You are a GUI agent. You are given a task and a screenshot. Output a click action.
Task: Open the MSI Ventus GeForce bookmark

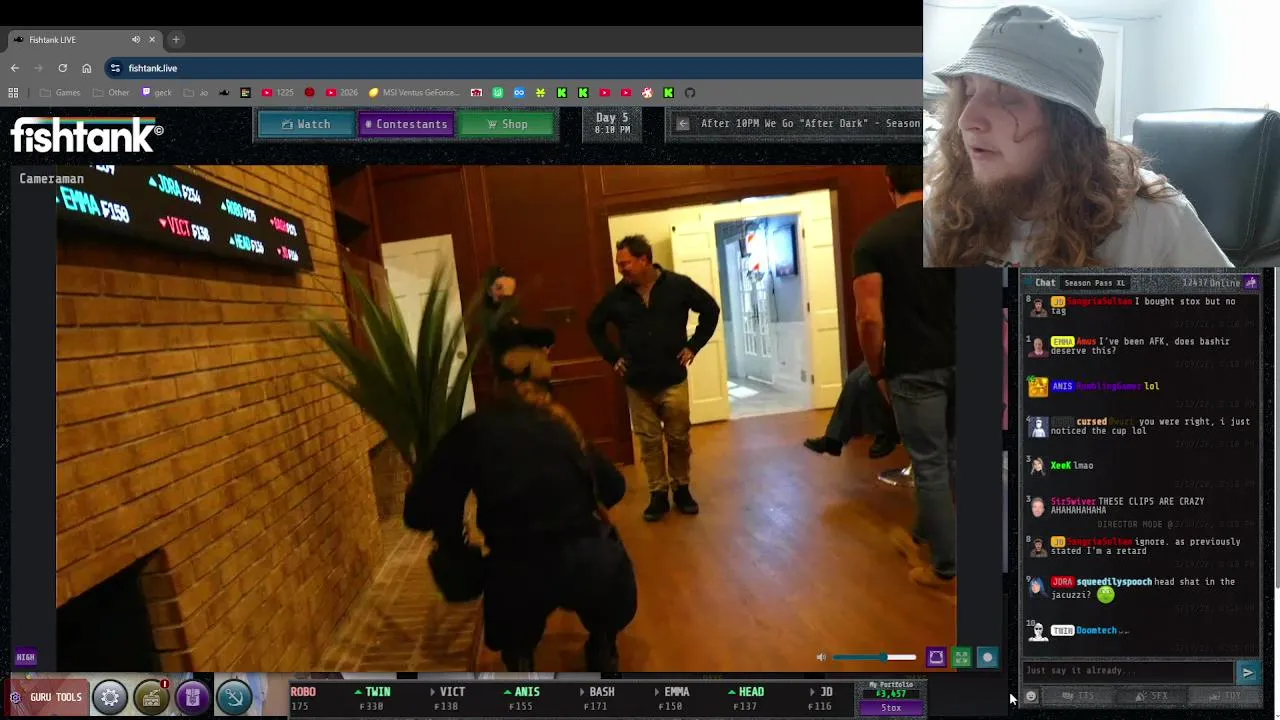tap(414, 93)
